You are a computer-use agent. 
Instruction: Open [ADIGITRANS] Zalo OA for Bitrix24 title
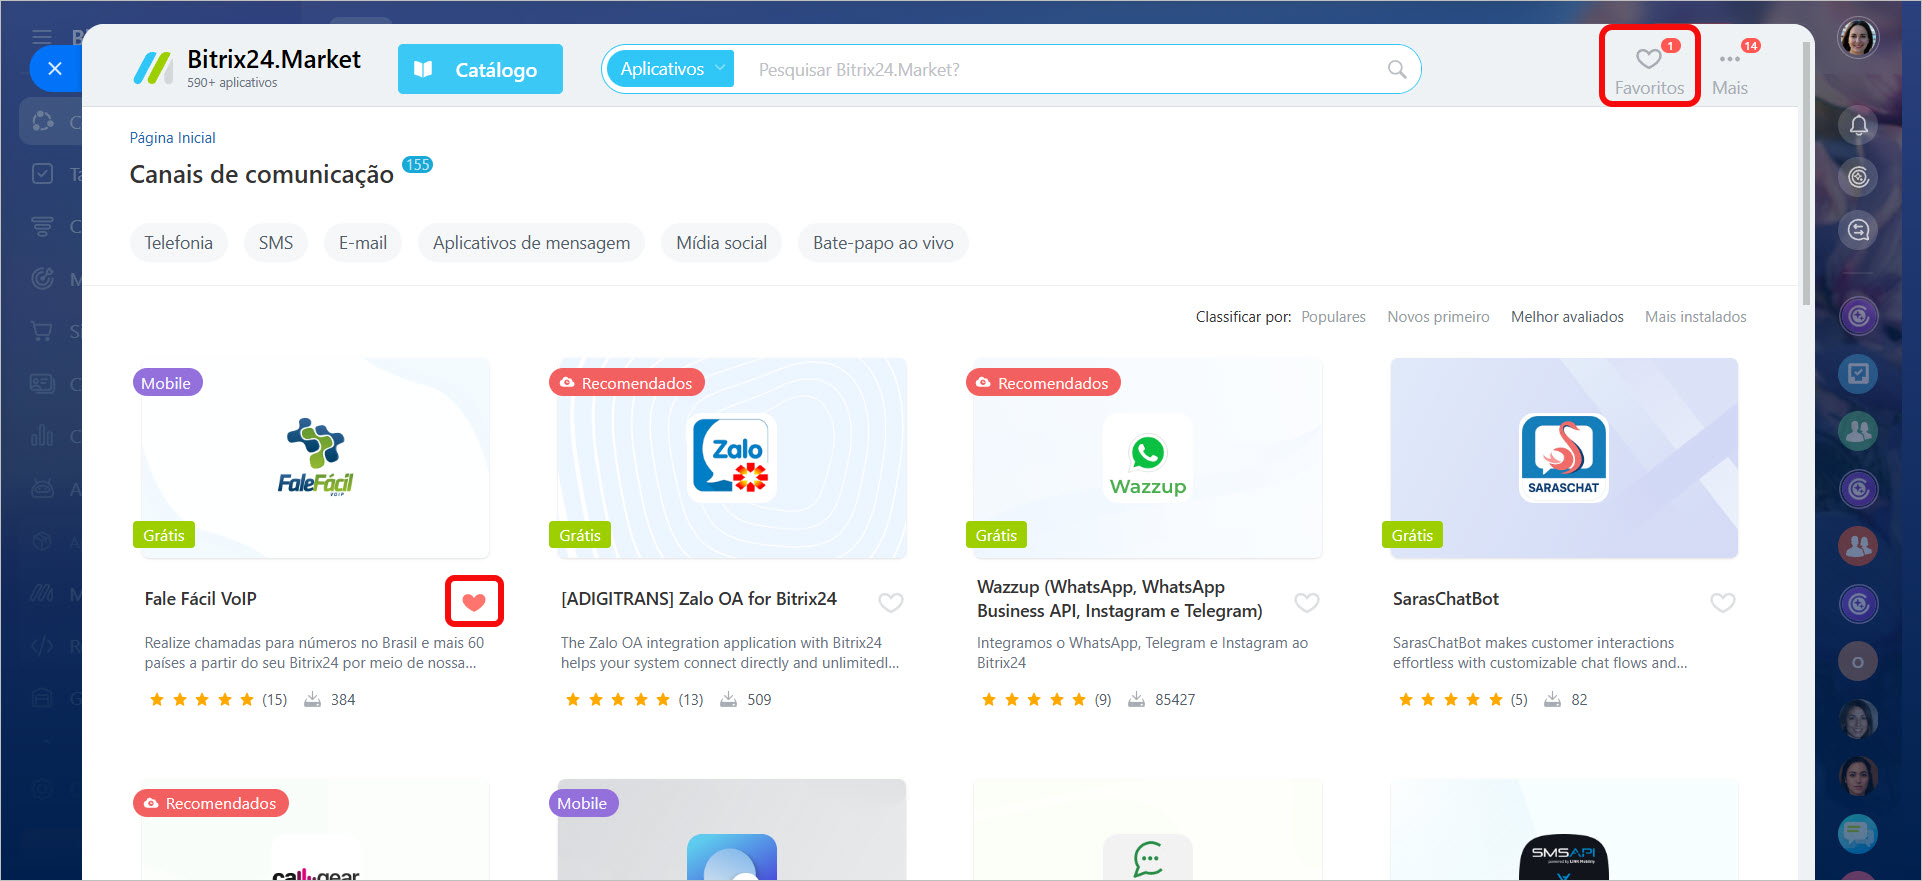(698, 599)
